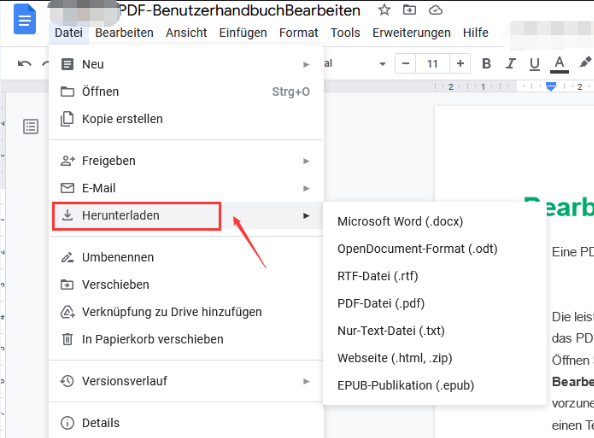
Task: Choose Öffnen from the menu
Action: point(186,92)
